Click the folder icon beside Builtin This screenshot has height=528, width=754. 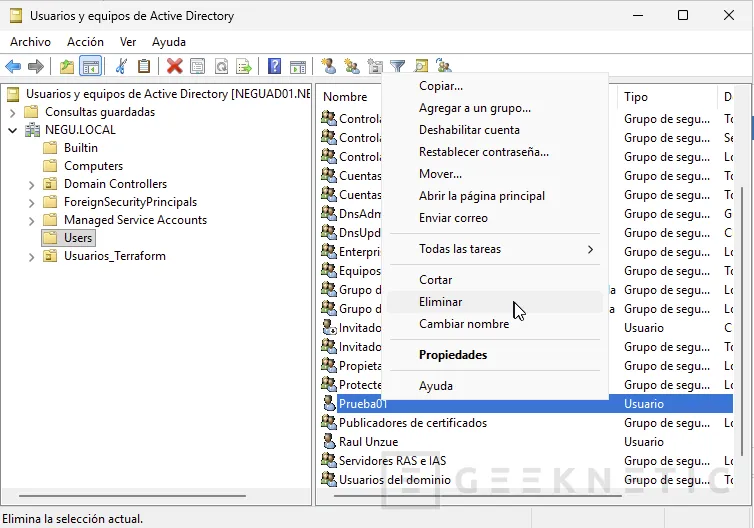tap(50, 148)
